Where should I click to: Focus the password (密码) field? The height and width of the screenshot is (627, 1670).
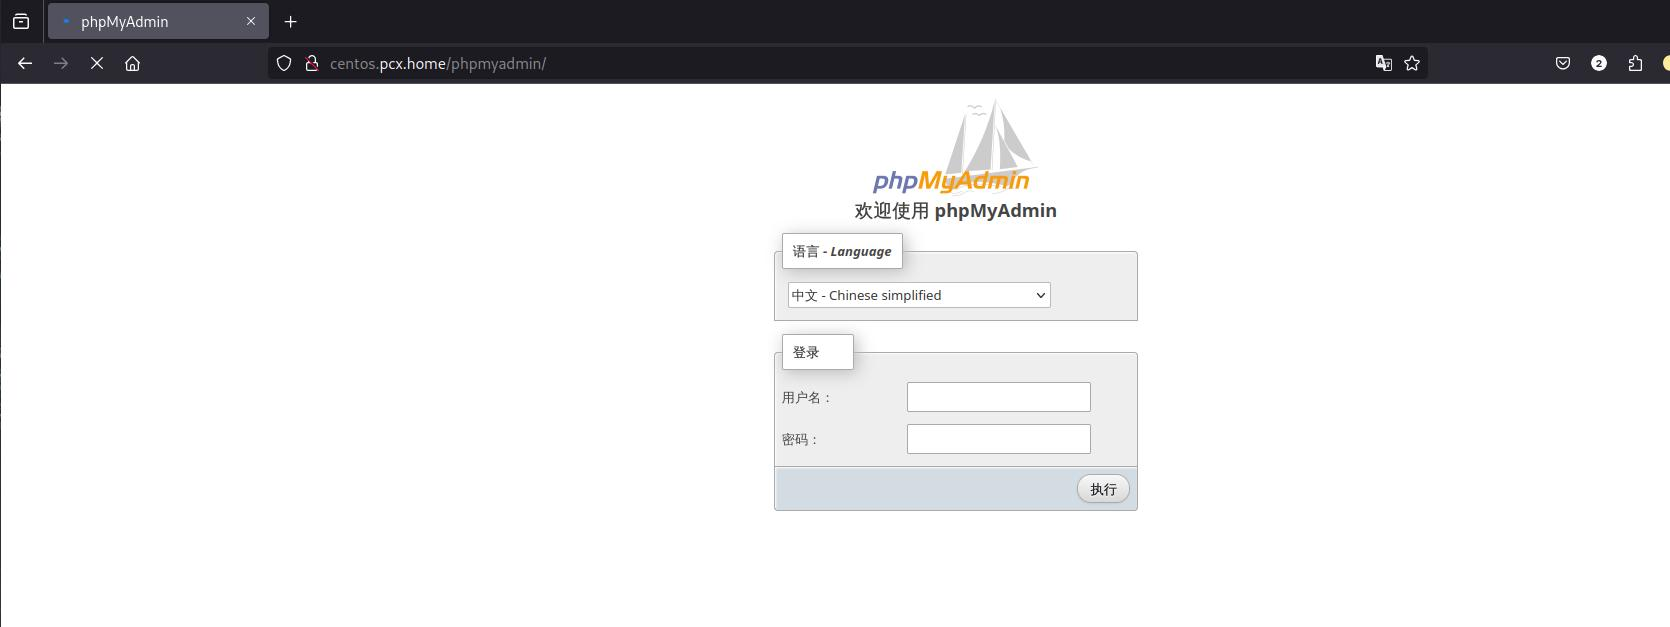point(998,439)
